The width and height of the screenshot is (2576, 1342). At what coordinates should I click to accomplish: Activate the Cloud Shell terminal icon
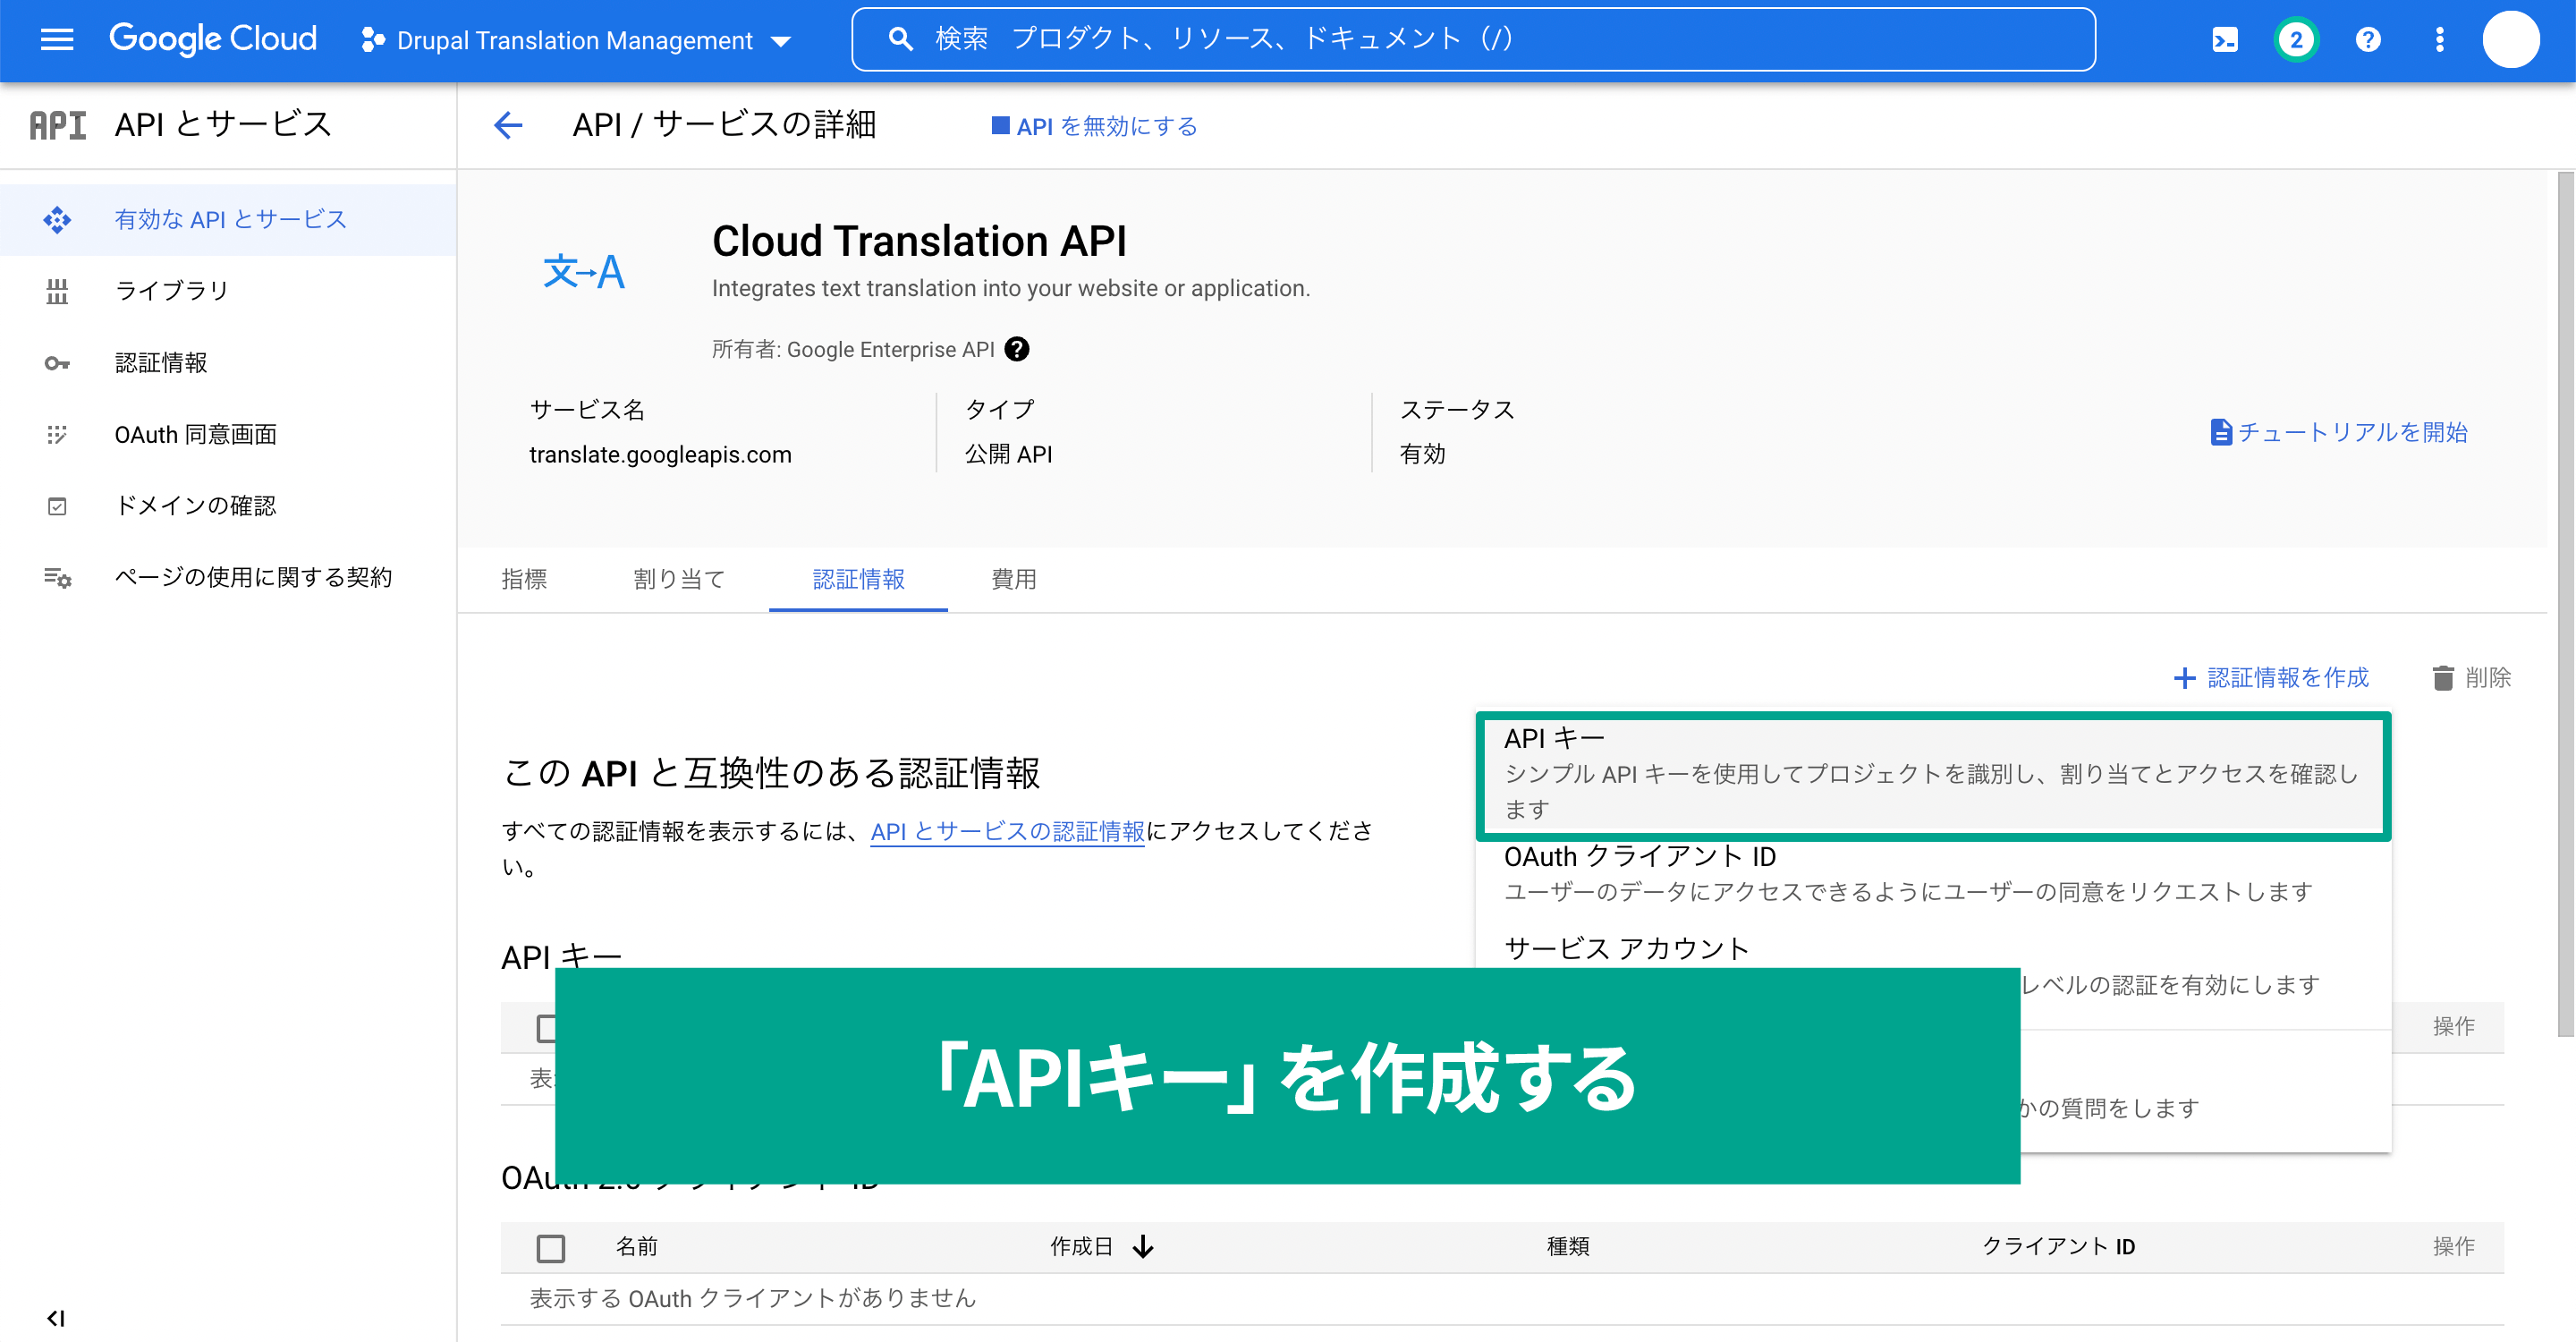(x=2225, y=40)
